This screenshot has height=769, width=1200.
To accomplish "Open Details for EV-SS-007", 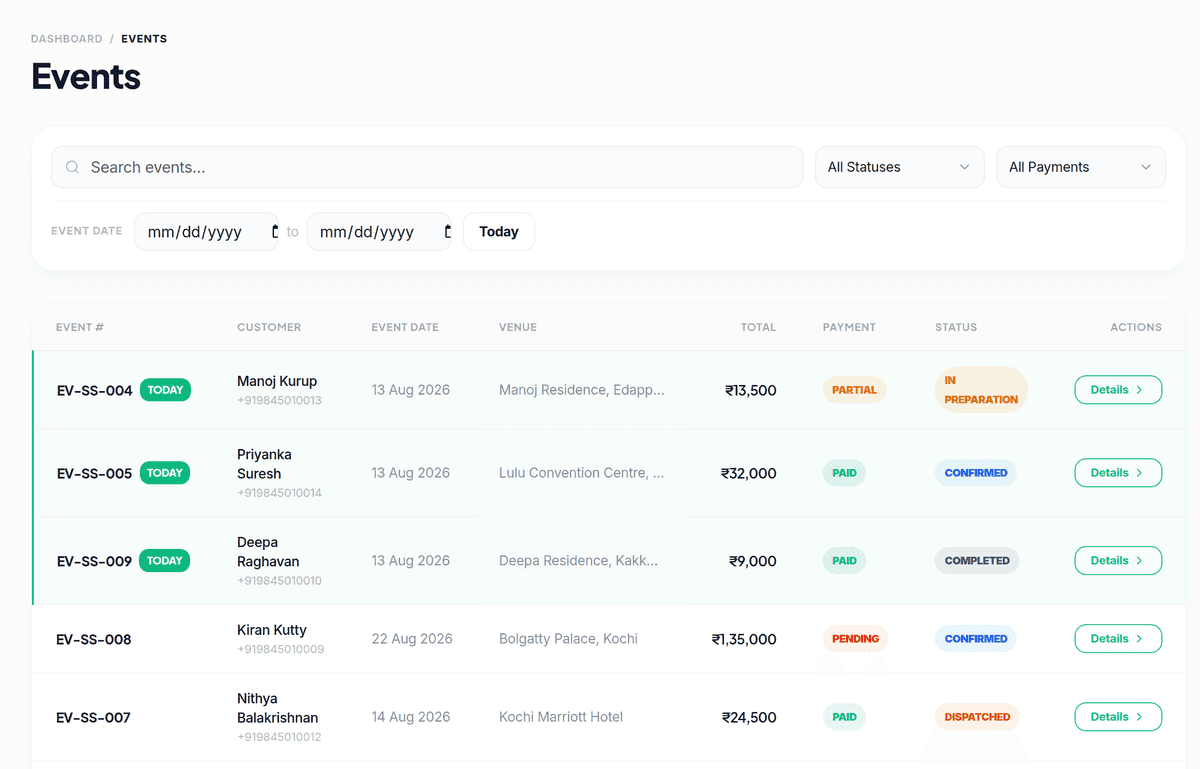I will click(1118, 717).
